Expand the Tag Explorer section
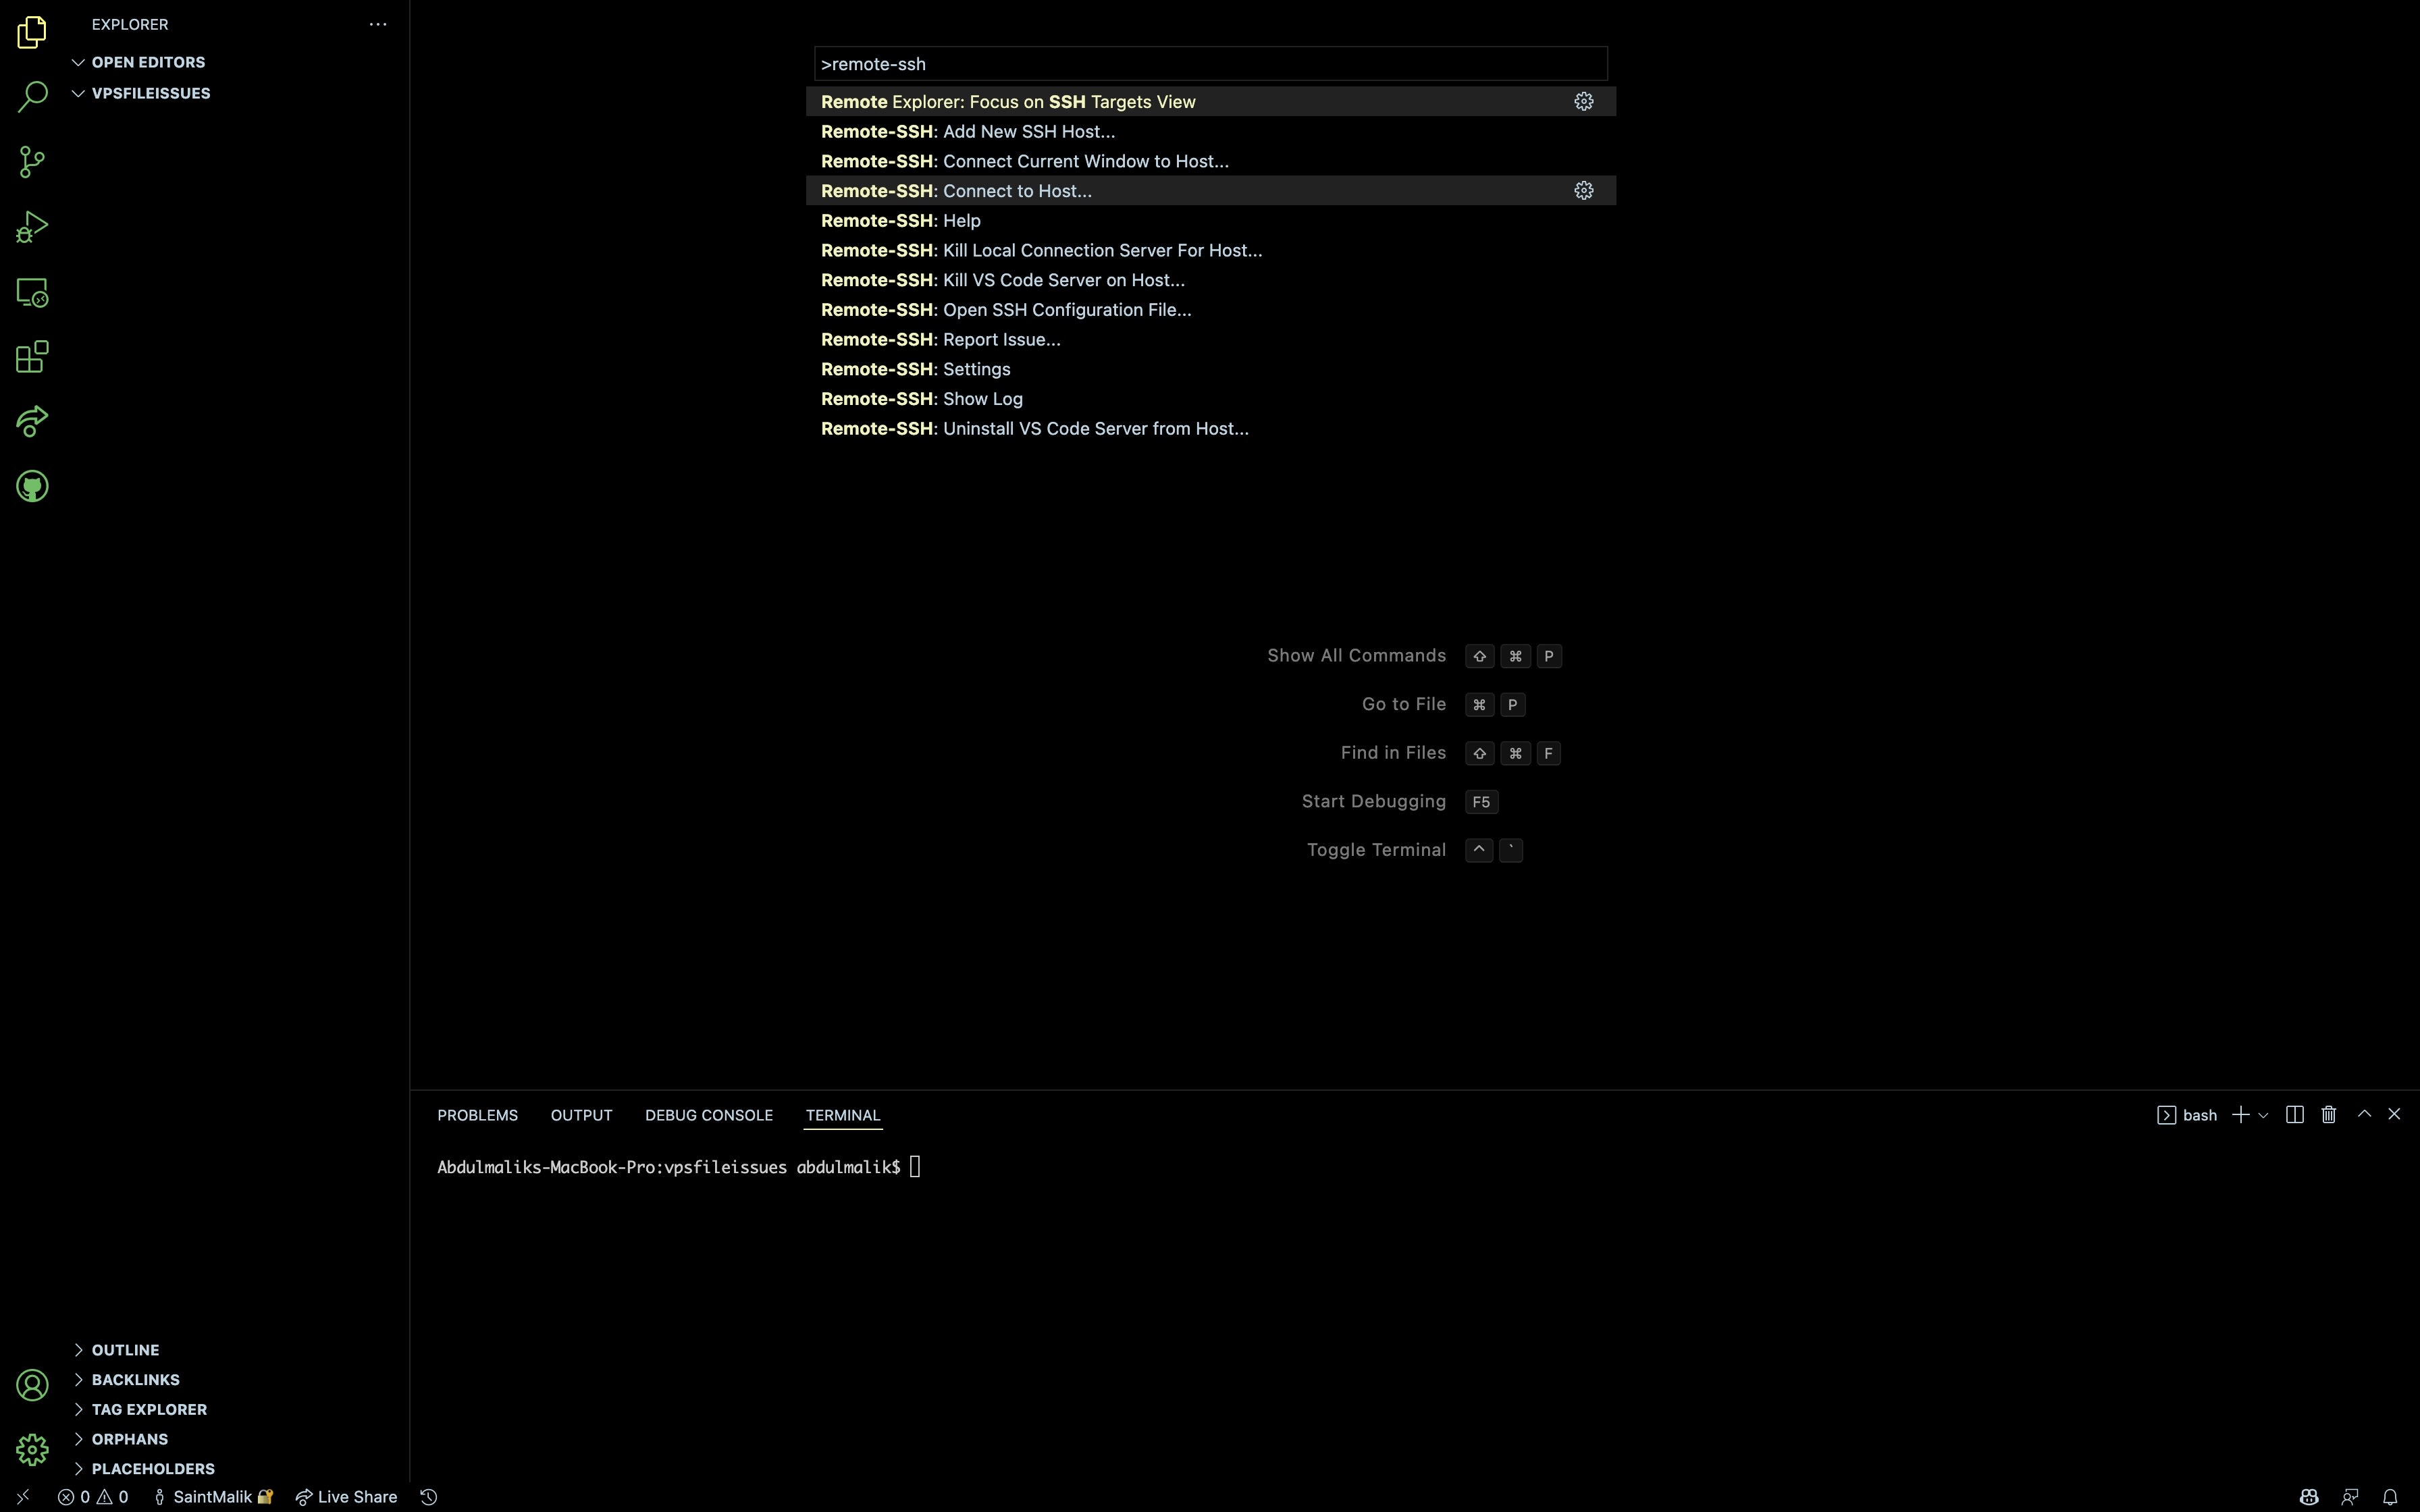2420x1512 pixels. coord(240,1410)
